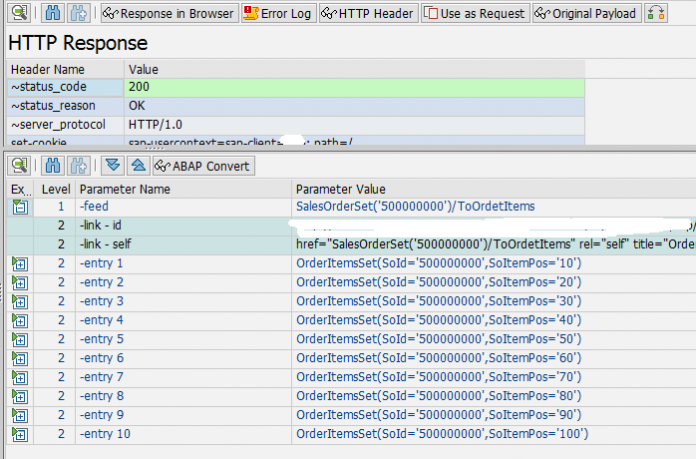This screenshot has width=696, height=459.
Task: View the Original Payload
Action: click(585, 13)
